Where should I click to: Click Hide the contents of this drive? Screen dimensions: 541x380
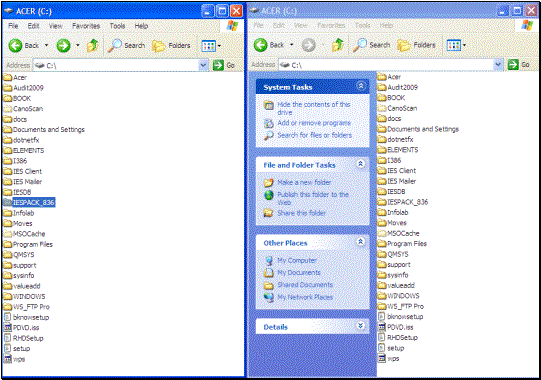pyautogui.click(x=313, y=108)
